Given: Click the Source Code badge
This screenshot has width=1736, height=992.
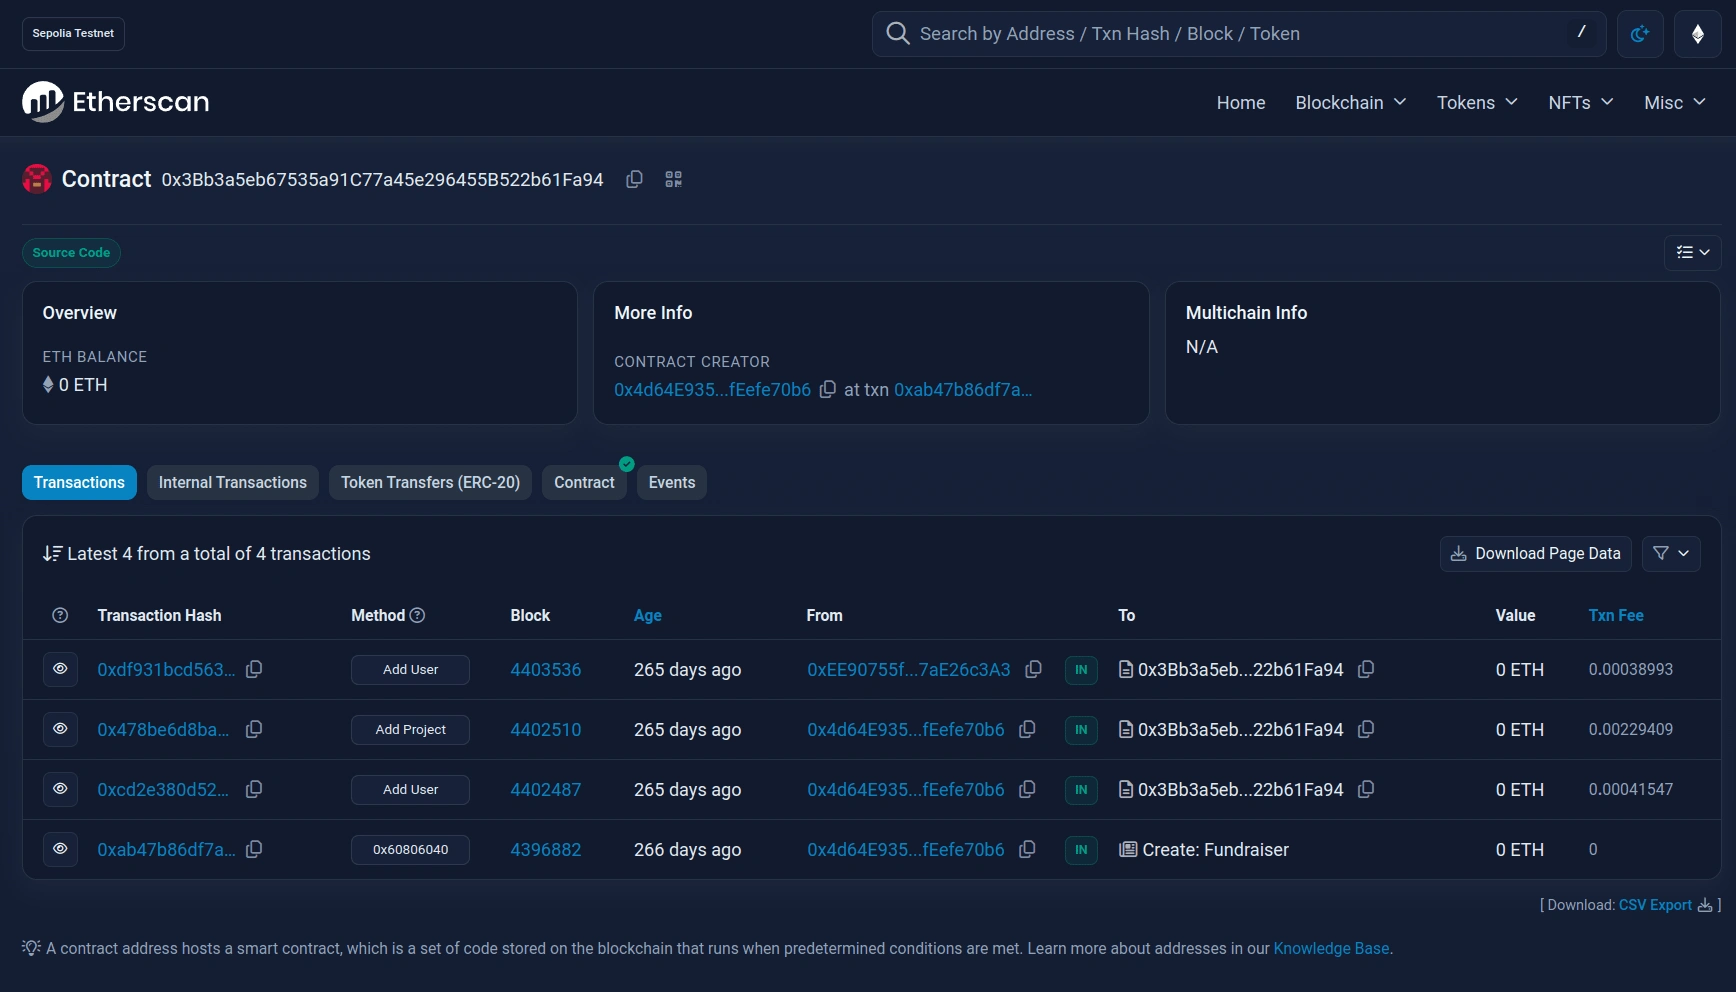Looking at the screenshot, I should 71,253.
